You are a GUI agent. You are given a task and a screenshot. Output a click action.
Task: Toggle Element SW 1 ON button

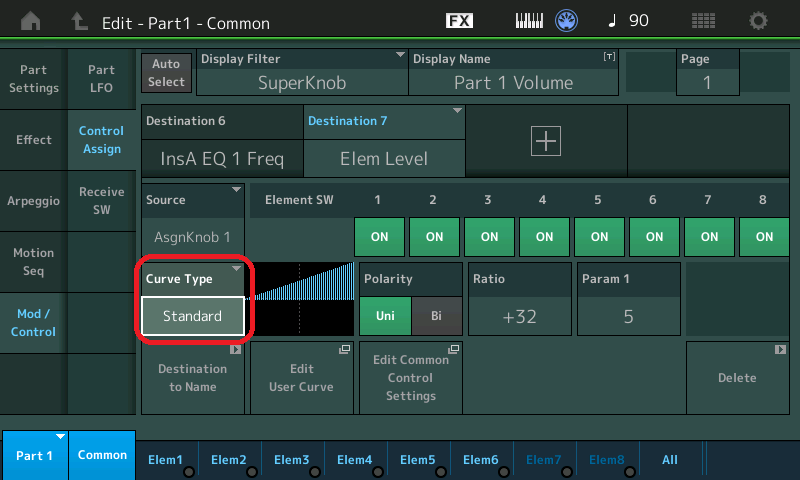coord(379,237)
